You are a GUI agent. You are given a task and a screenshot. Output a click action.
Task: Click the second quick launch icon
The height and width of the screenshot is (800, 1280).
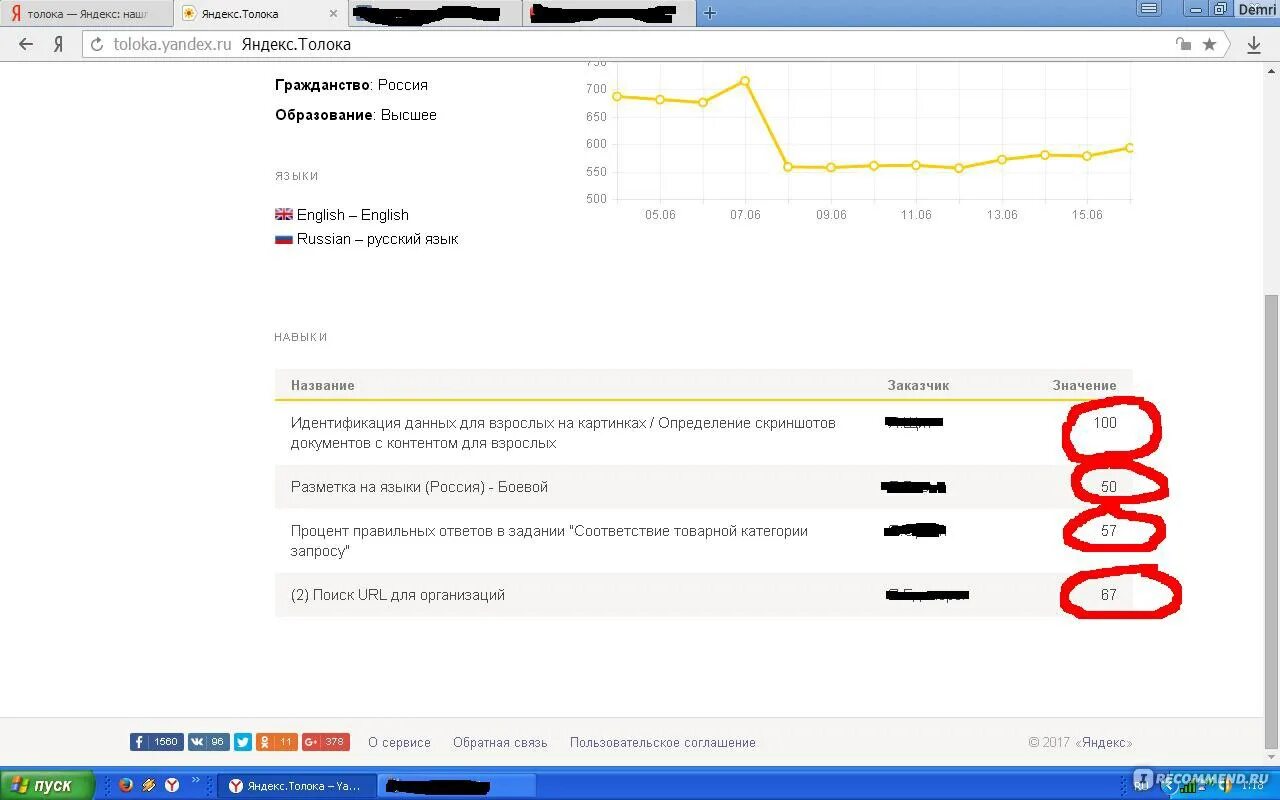pos(149,785)
